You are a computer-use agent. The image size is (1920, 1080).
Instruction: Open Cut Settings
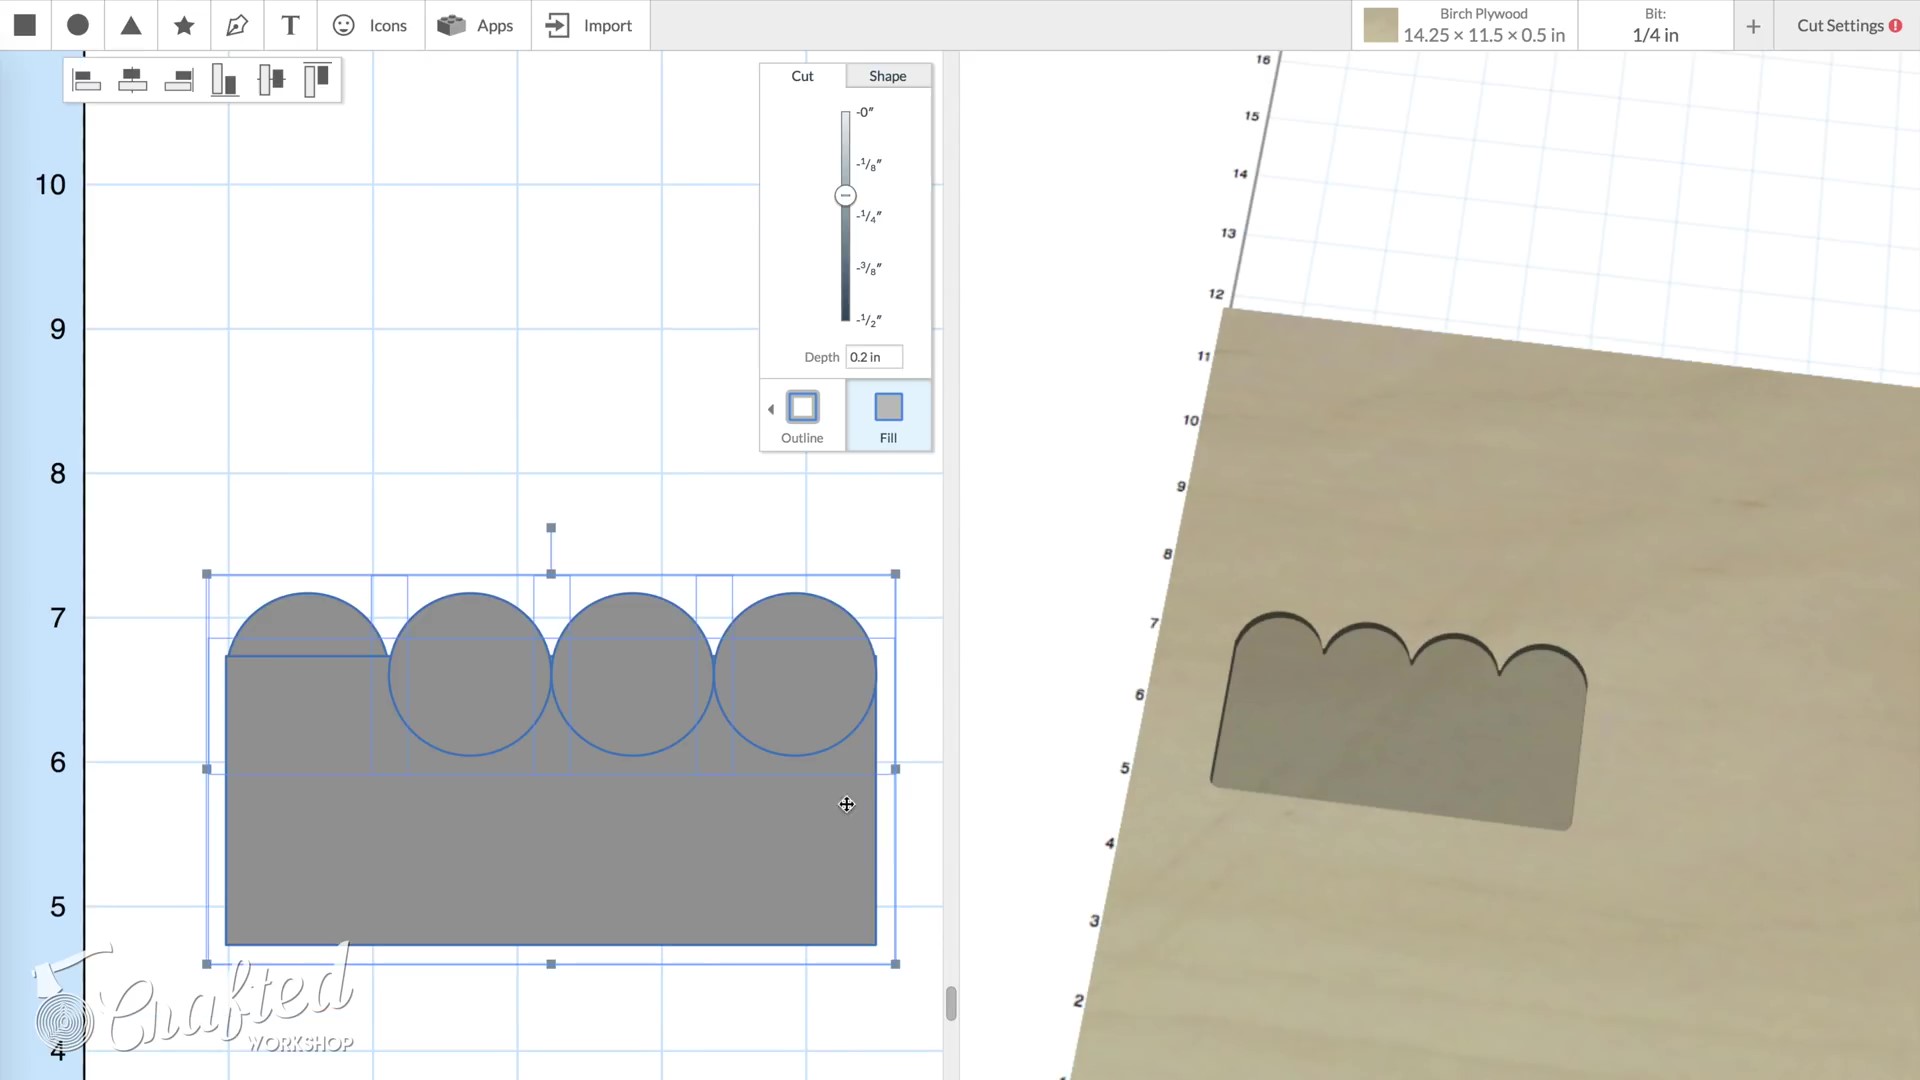coord(1848,25)
